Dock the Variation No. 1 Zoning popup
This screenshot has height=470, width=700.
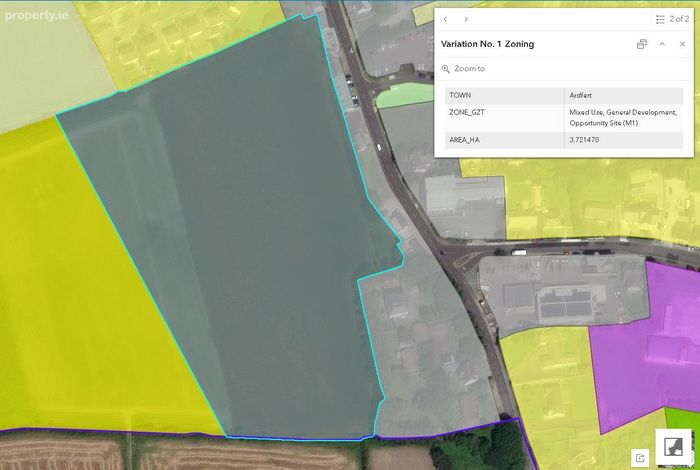point(642,44)
